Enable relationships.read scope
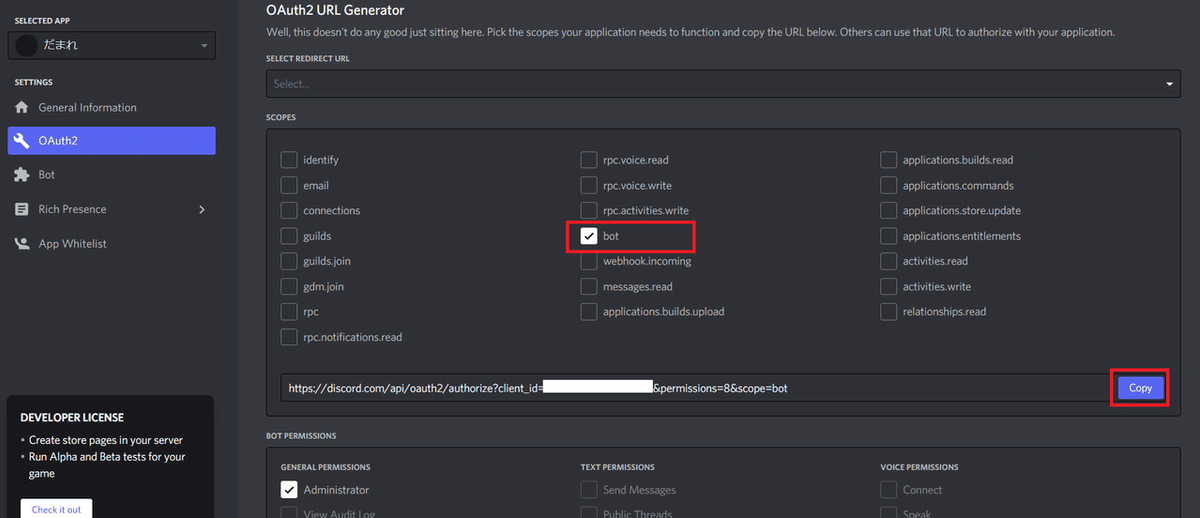Viewport: 1200px width, 518px height. (889, 312)
